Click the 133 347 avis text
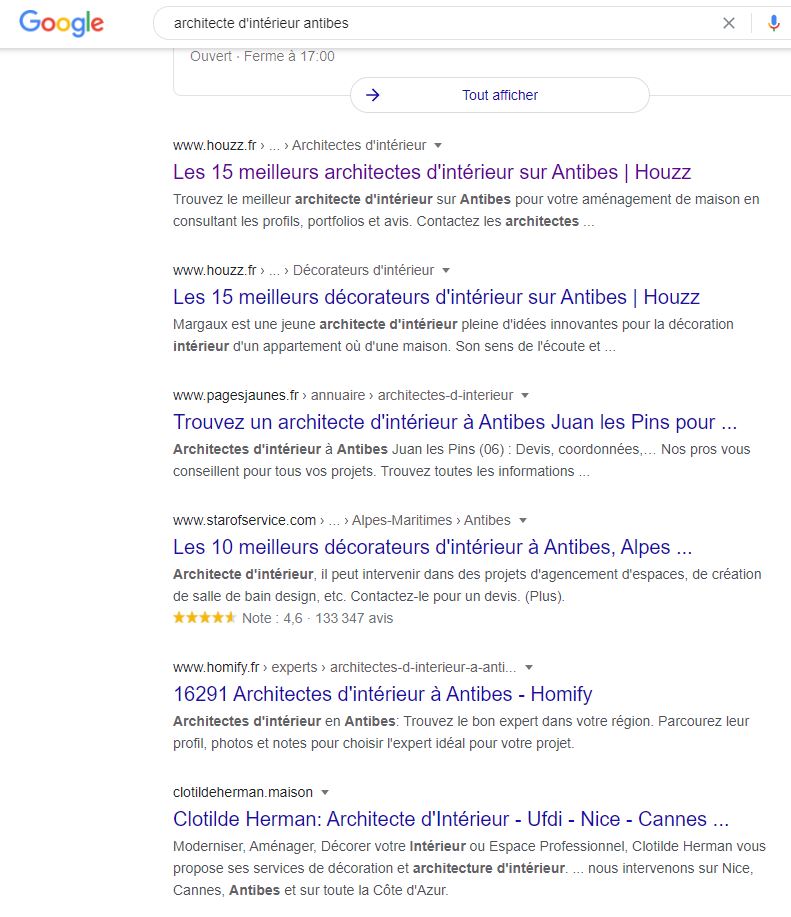The height and width of the screenshot is (917, 791). (354, 618)
